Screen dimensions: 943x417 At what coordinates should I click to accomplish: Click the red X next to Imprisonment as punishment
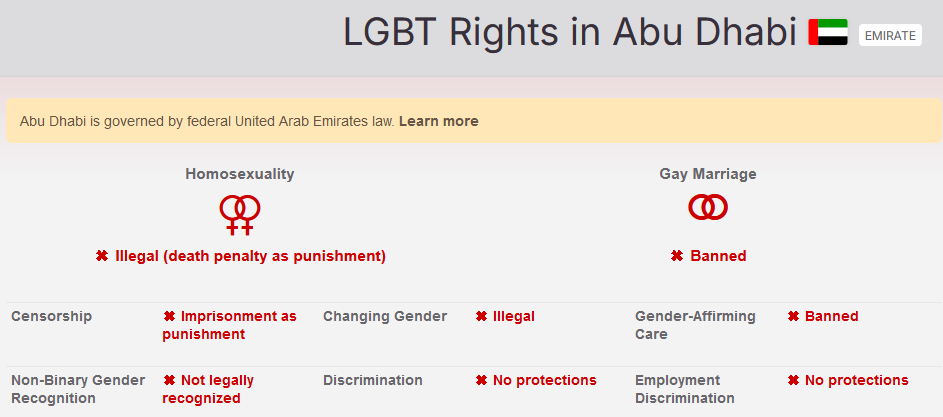[169, 317]
